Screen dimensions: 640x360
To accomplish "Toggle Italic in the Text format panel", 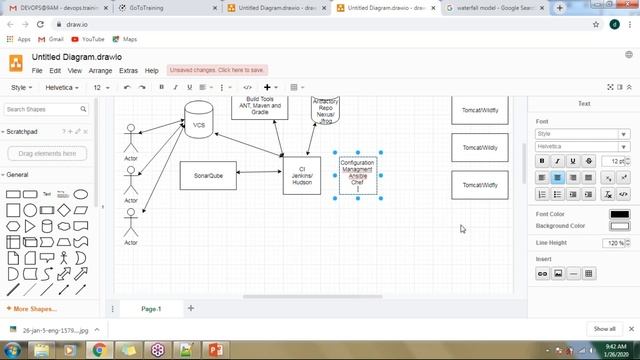I will (558, 161).
